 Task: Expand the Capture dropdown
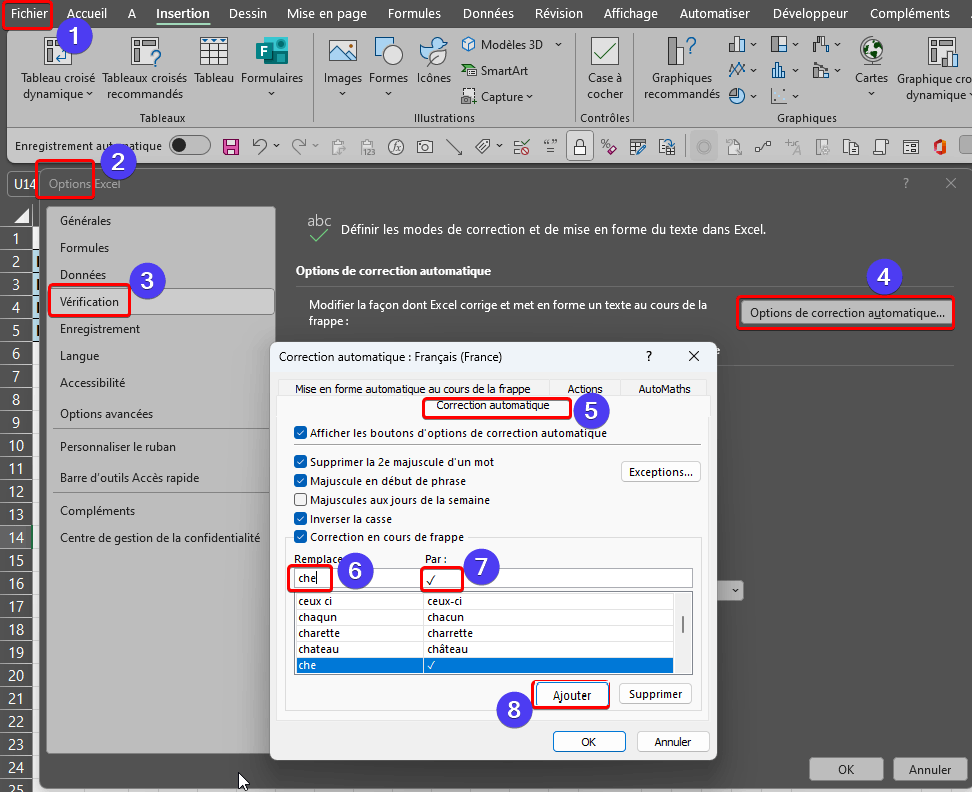(529, 97)
